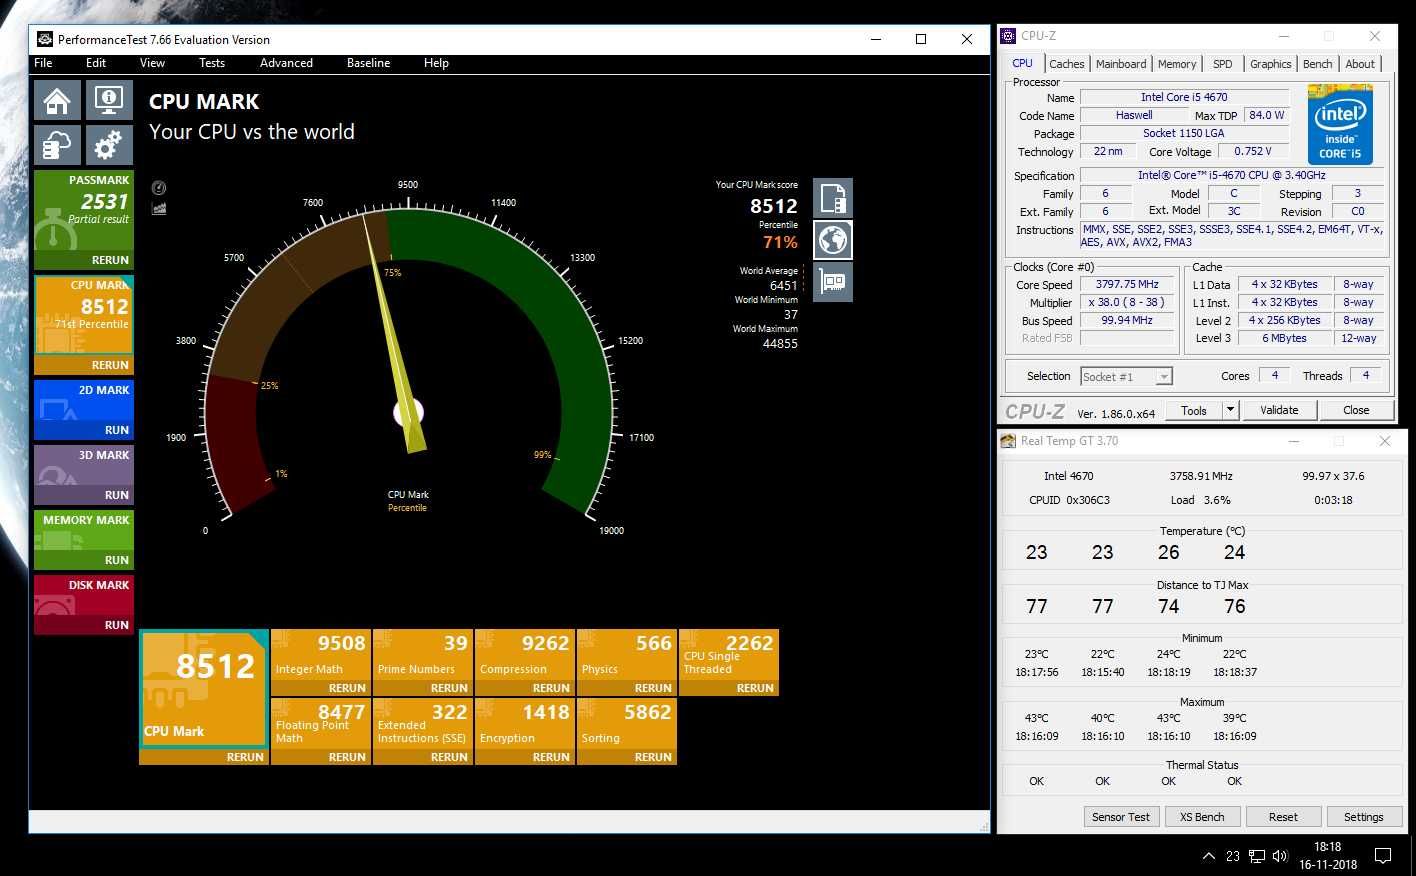Click the network icon in system tray
1416x876 pixels.
tap(1257, 856)
